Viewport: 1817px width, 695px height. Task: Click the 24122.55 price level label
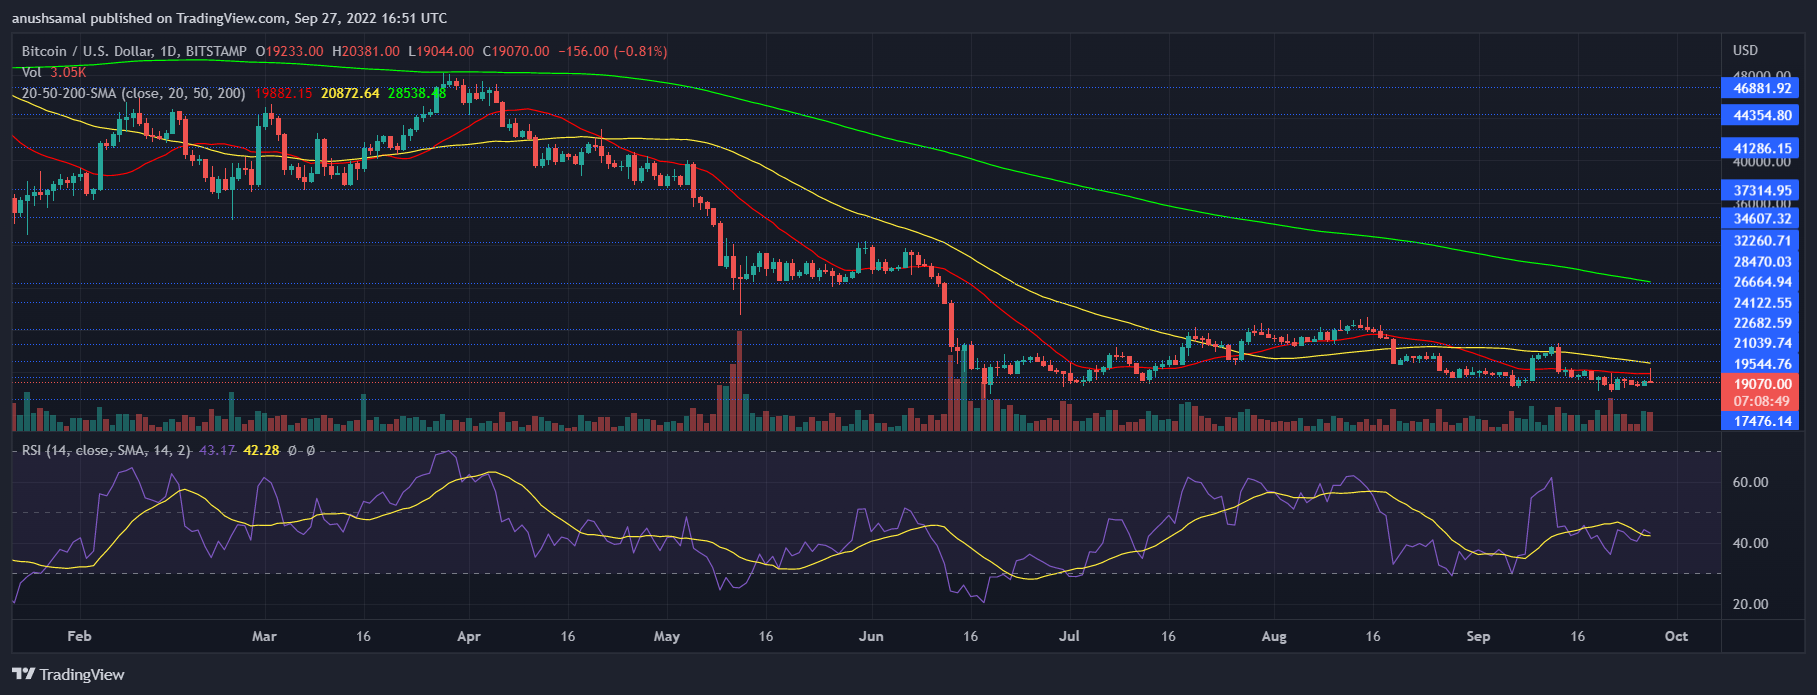point(1762,303)
